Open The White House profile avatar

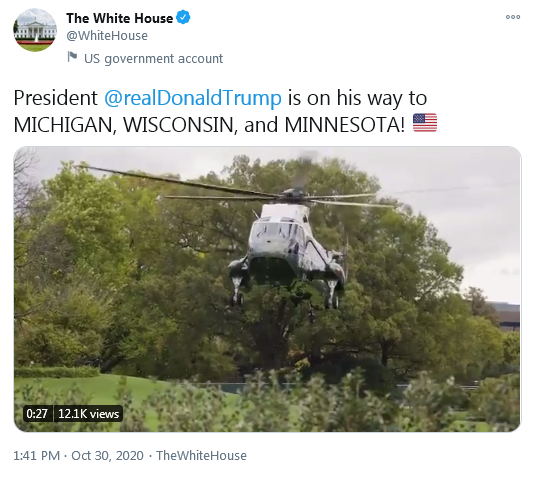[35, 30]
